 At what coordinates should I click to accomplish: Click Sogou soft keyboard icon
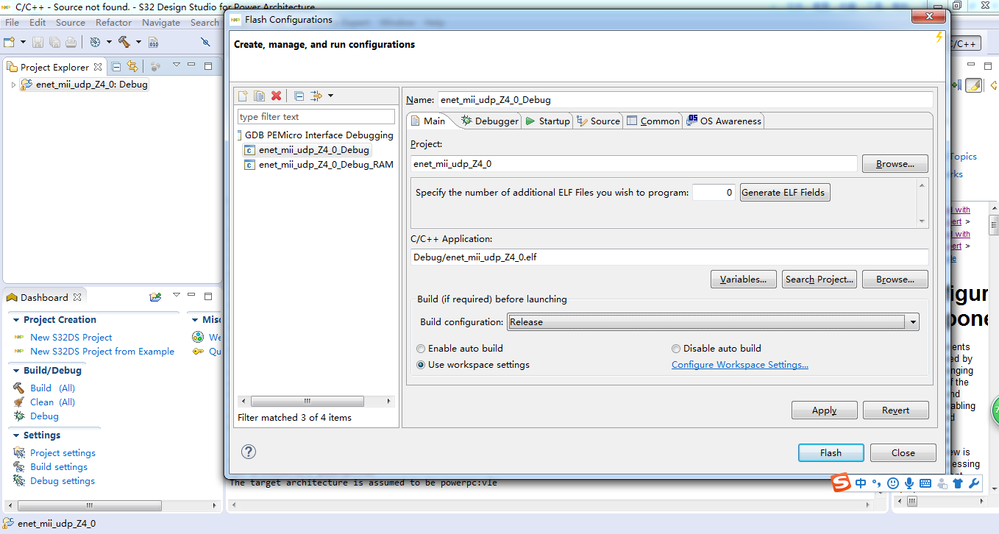(x=926, y=484)
